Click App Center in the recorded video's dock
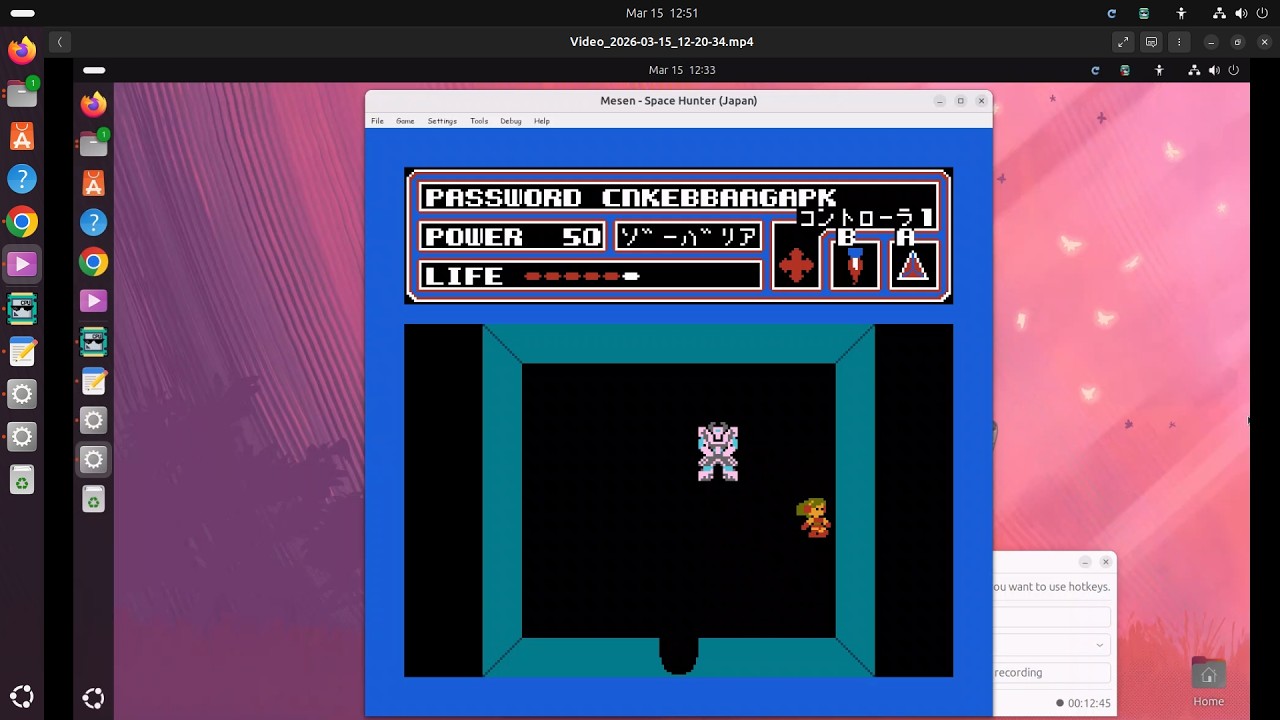This screenshot has width=1280, height=720. pyautogui.click(x=93, y=183)
